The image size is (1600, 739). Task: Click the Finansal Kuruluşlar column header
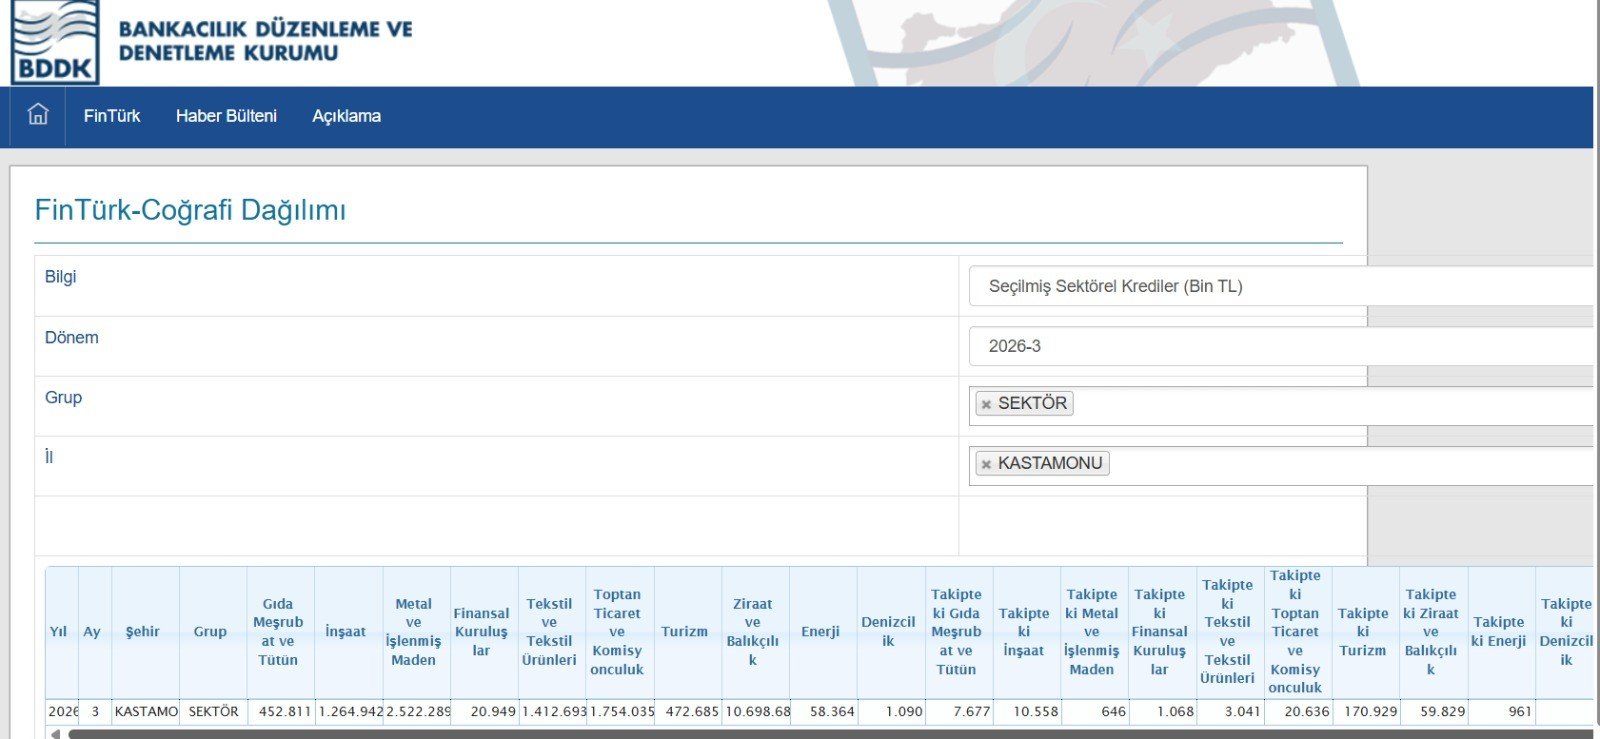click(485, 632)
